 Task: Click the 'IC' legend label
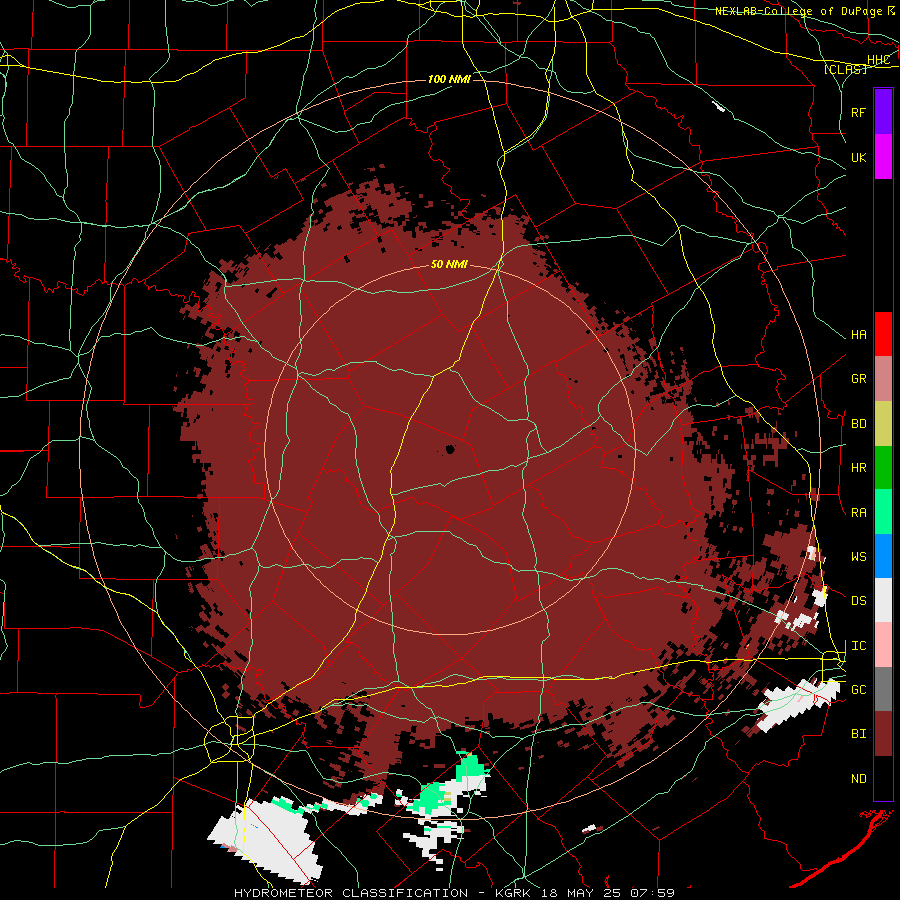tap(858, 646)
